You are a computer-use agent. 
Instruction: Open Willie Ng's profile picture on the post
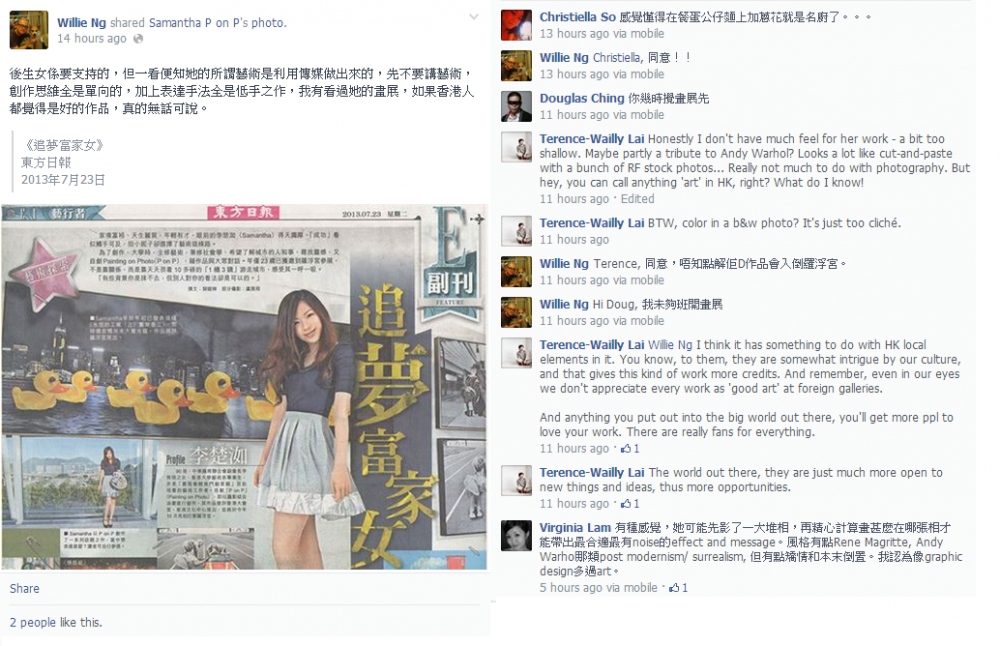[29, 29]
